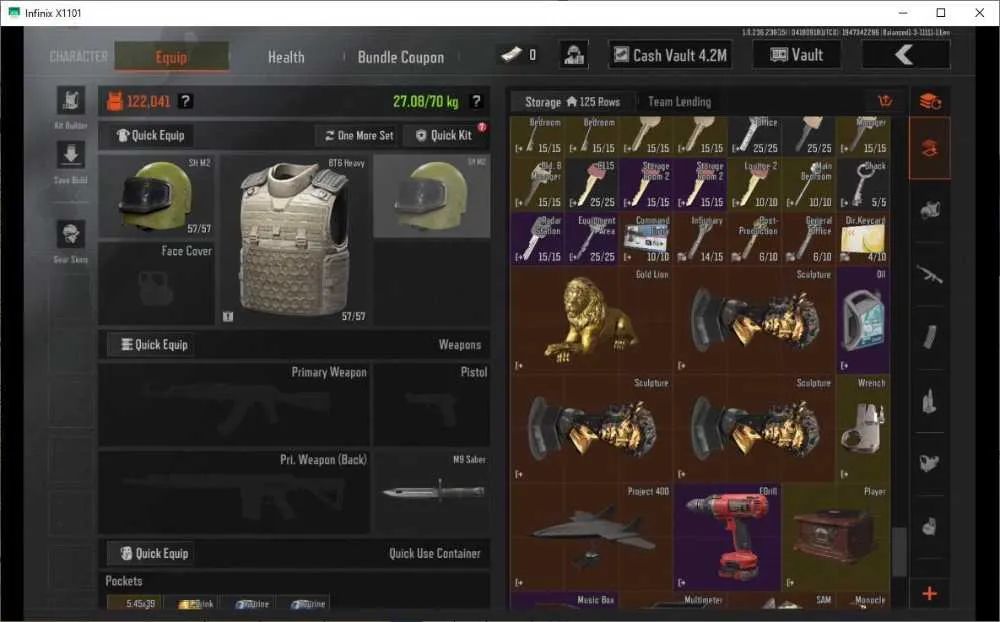Screen dimensions: 1000x622
Task: Open the Bundle Coupon tab
Action: point(401,57)
